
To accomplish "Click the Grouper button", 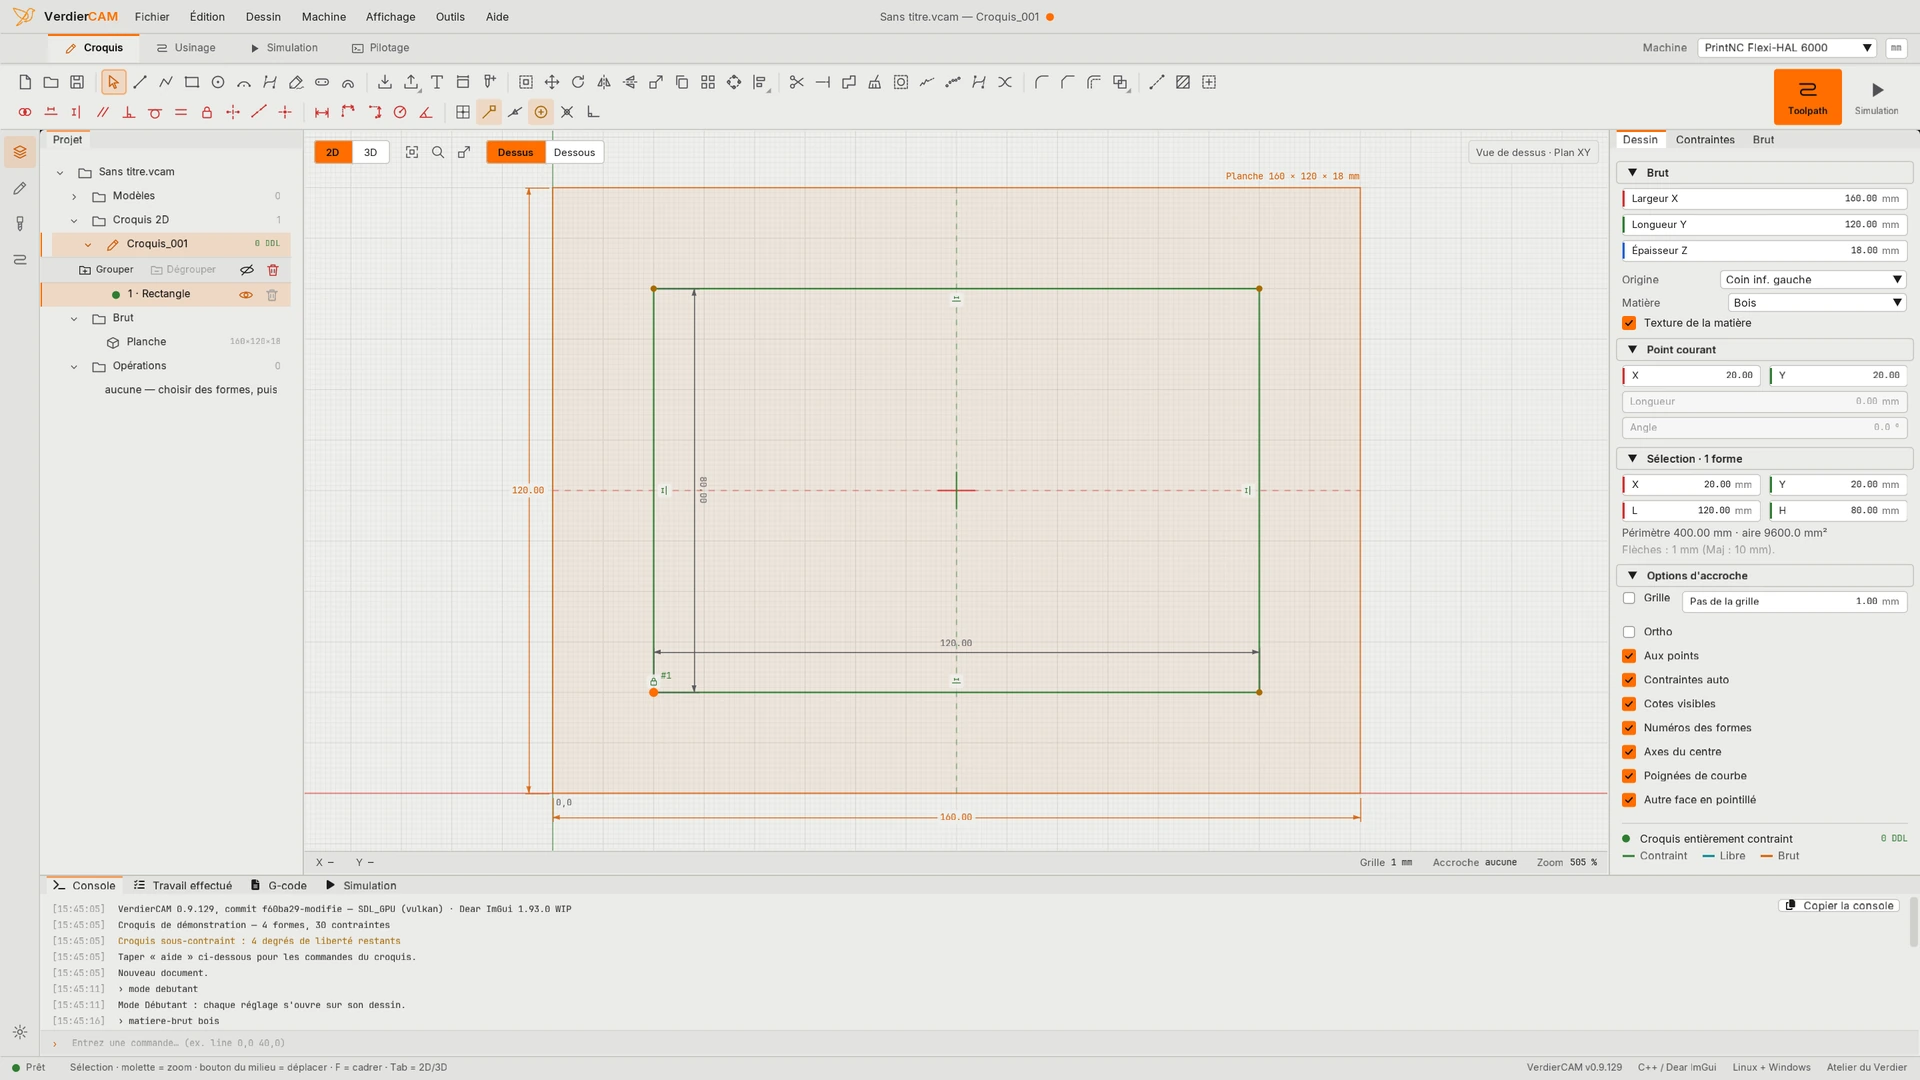I will (106, 270).
